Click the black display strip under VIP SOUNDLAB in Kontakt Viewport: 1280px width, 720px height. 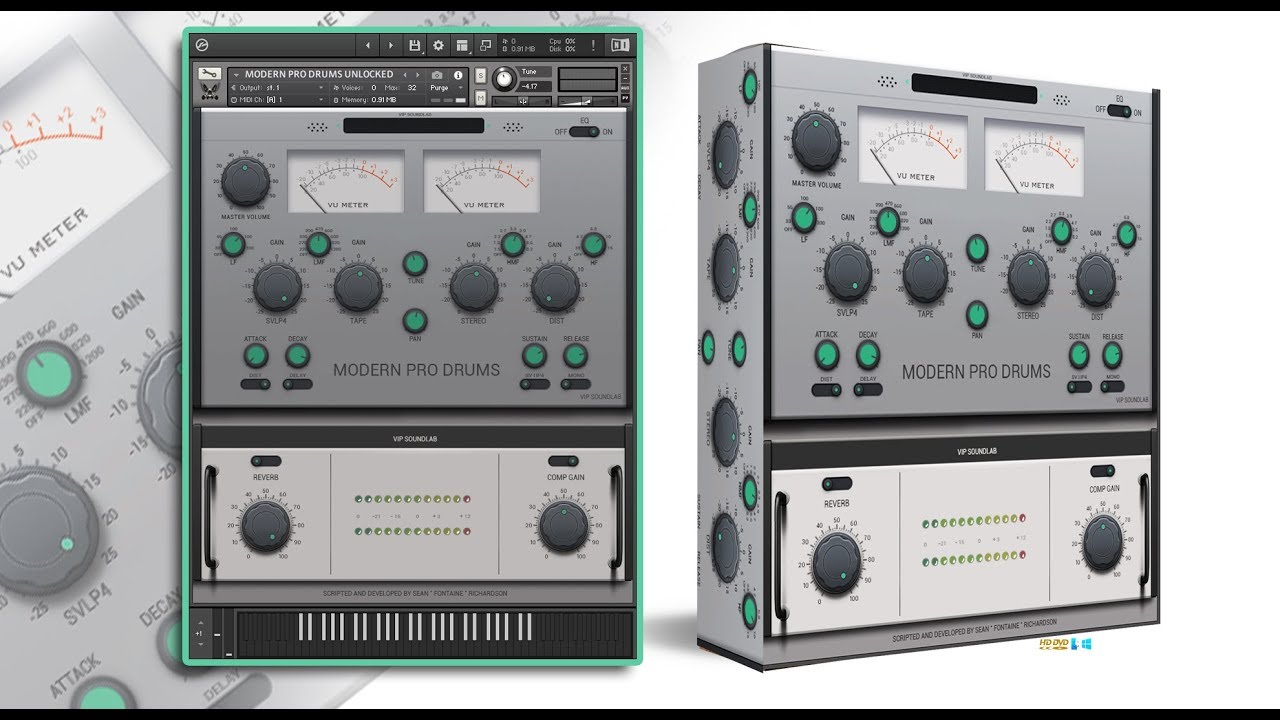click(x=414, y=125)
